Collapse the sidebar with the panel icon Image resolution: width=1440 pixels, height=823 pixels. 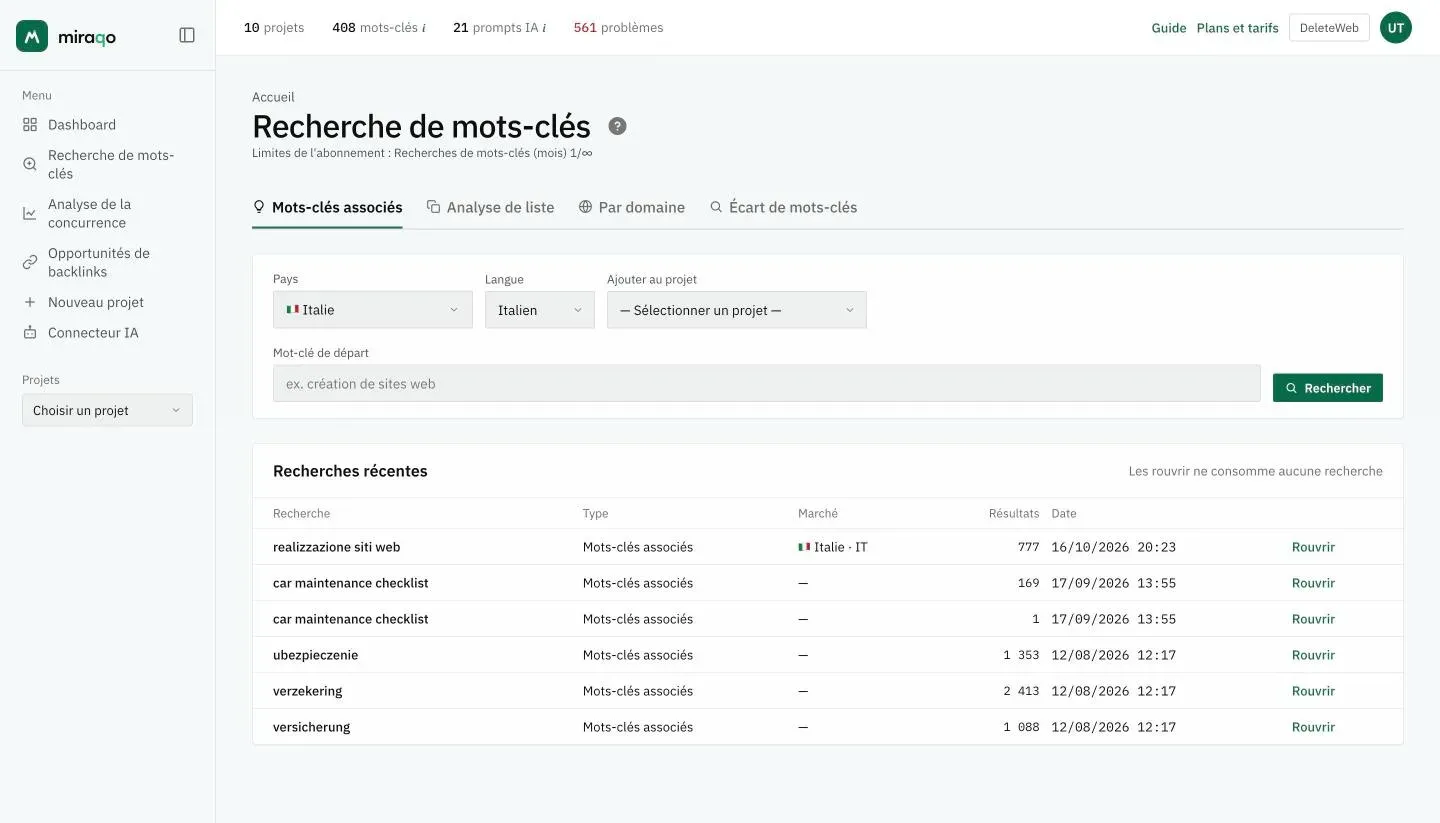click(187, 35)
